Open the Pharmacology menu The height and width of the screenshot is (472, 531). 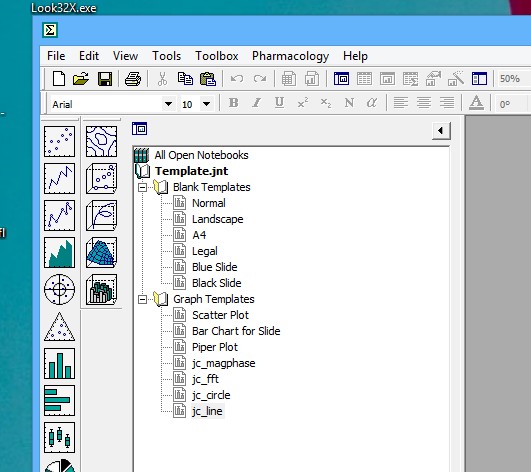[290, 56]
